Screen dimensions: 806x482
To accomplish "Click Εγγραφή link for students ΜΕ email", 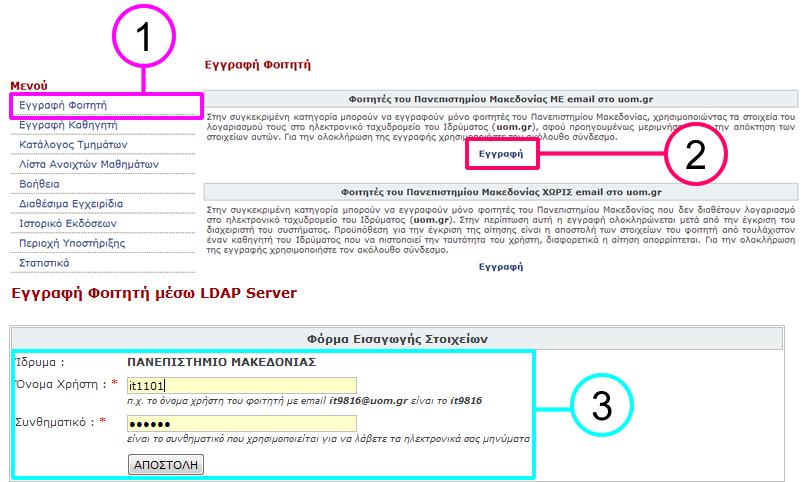I will tap(501, 154).
